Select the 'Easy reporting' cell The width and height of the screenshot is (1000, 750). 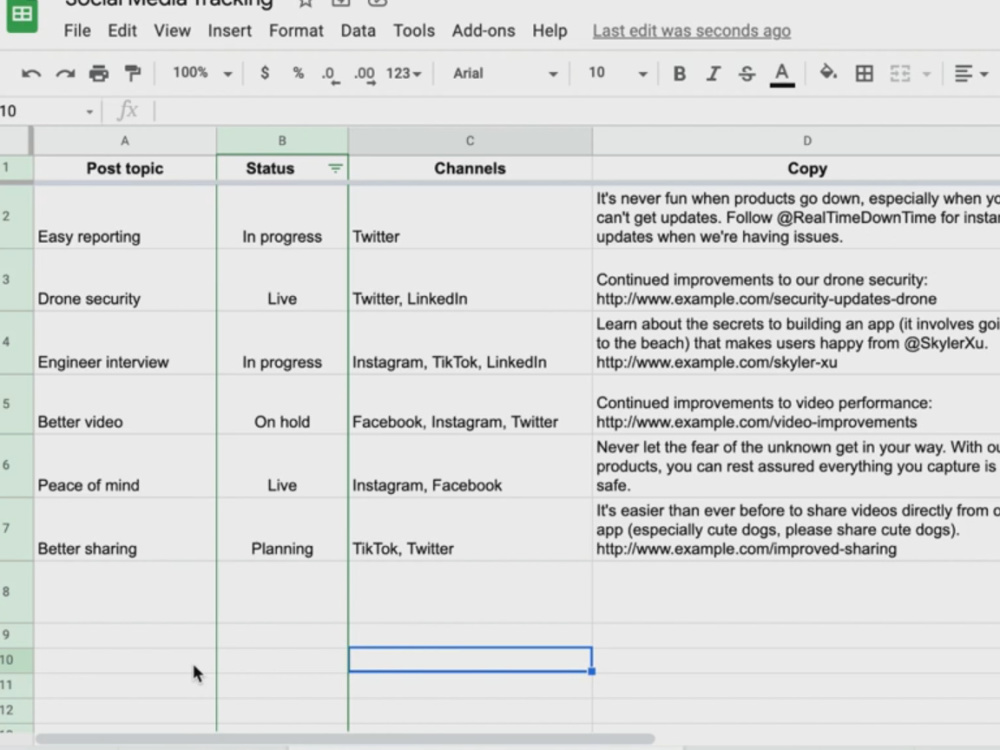(125, 217)
